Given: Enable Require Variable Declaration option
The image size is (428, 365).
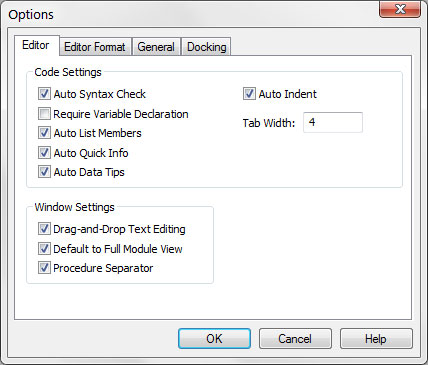Looking at the screenshot, I should tap(44, 114).
